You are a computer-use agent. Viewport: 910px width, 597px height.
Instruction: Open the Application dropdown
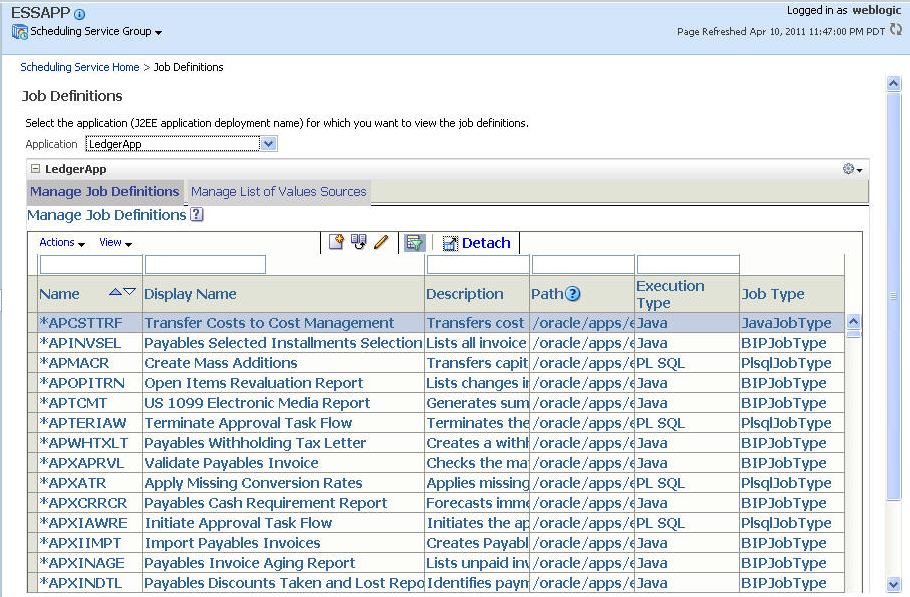(x=267, y=144)
